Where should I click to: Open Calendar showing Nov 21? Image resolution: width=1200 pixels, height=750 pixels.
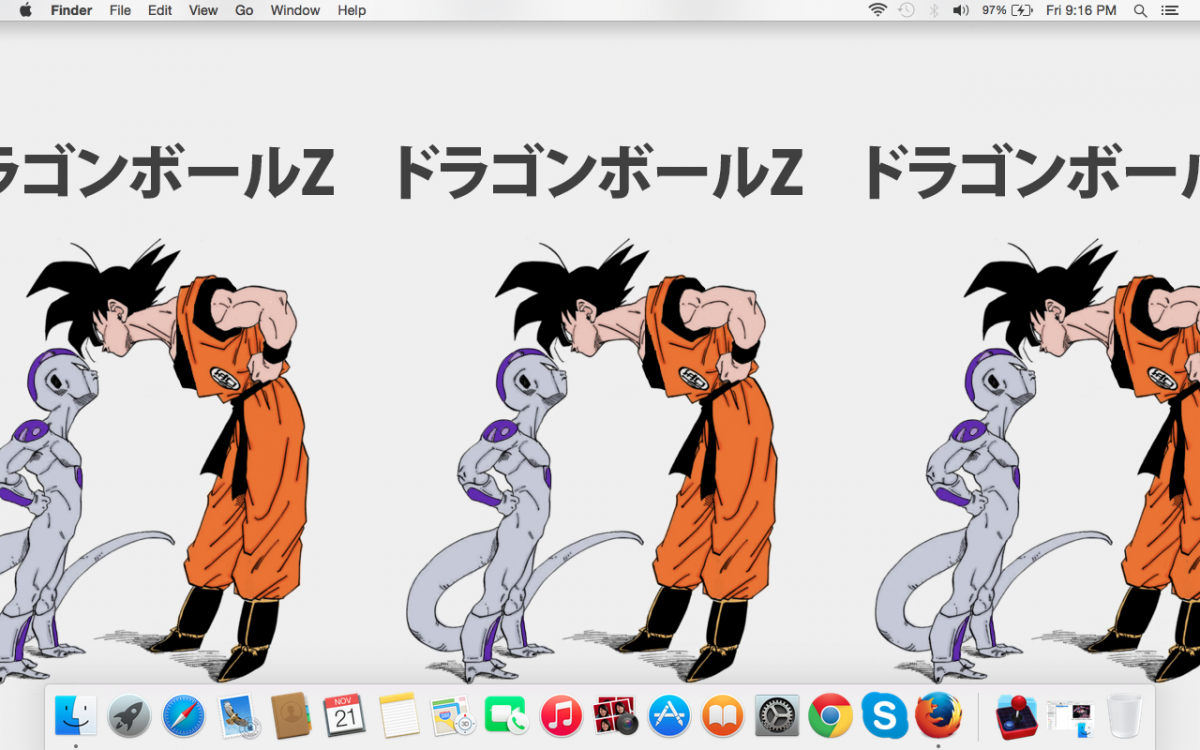pos(345,716)
